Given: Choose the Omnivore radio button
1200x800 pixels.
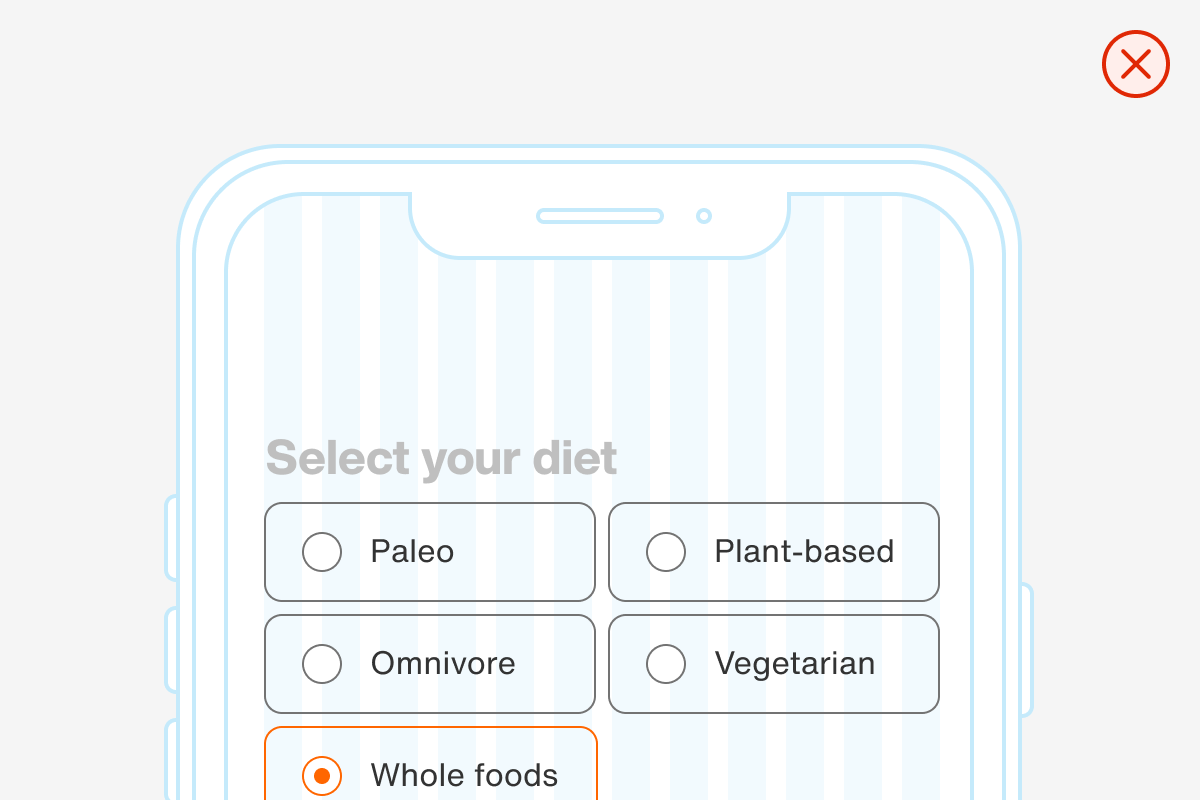Looking at the screenshot, I should [x=322, y=663].
